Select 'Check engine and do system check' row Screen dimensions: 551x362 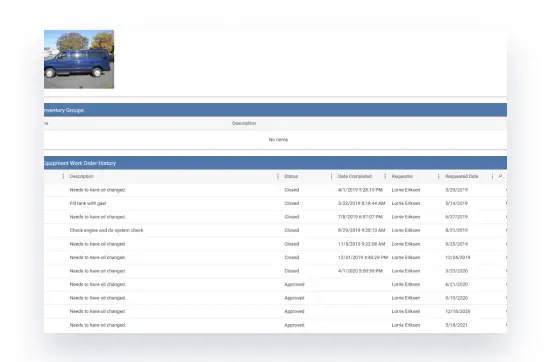pyautogui.click(x=275, y=231)
